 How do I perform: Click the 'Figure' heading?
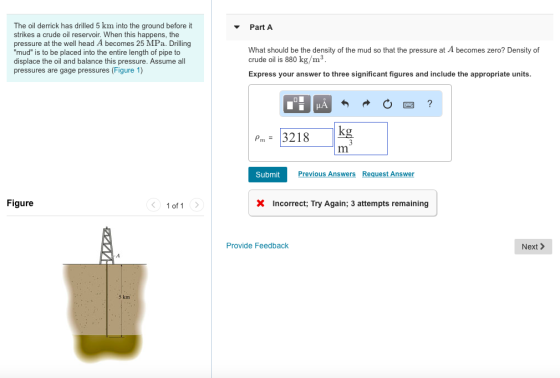click(20, 203)
